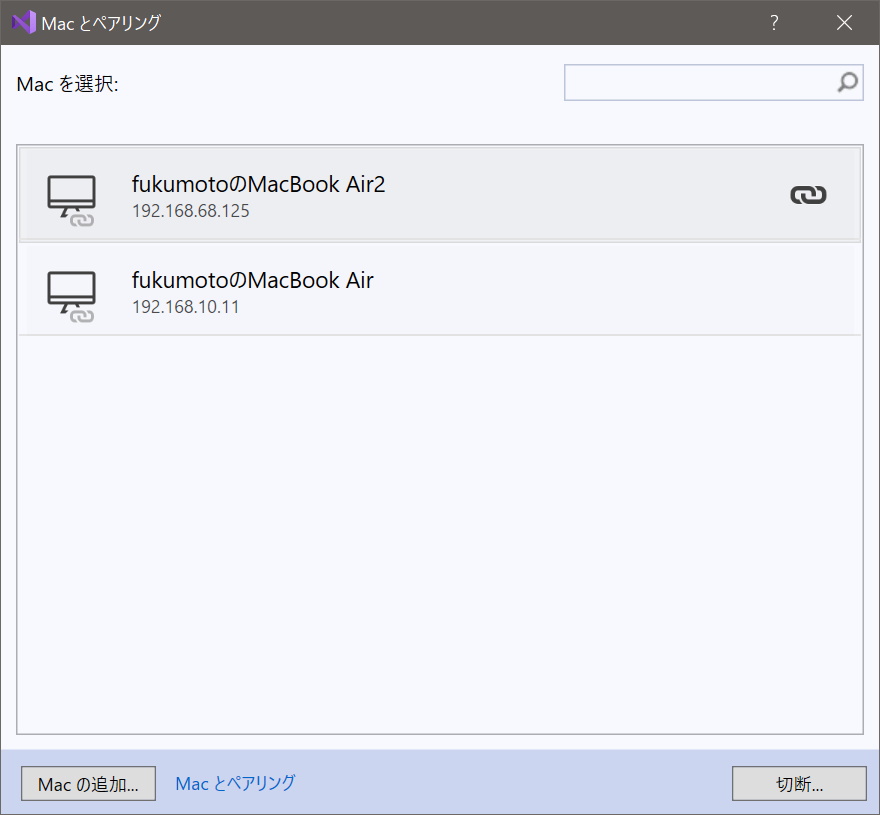Click the Mac の追加... button

click(88, 784)
